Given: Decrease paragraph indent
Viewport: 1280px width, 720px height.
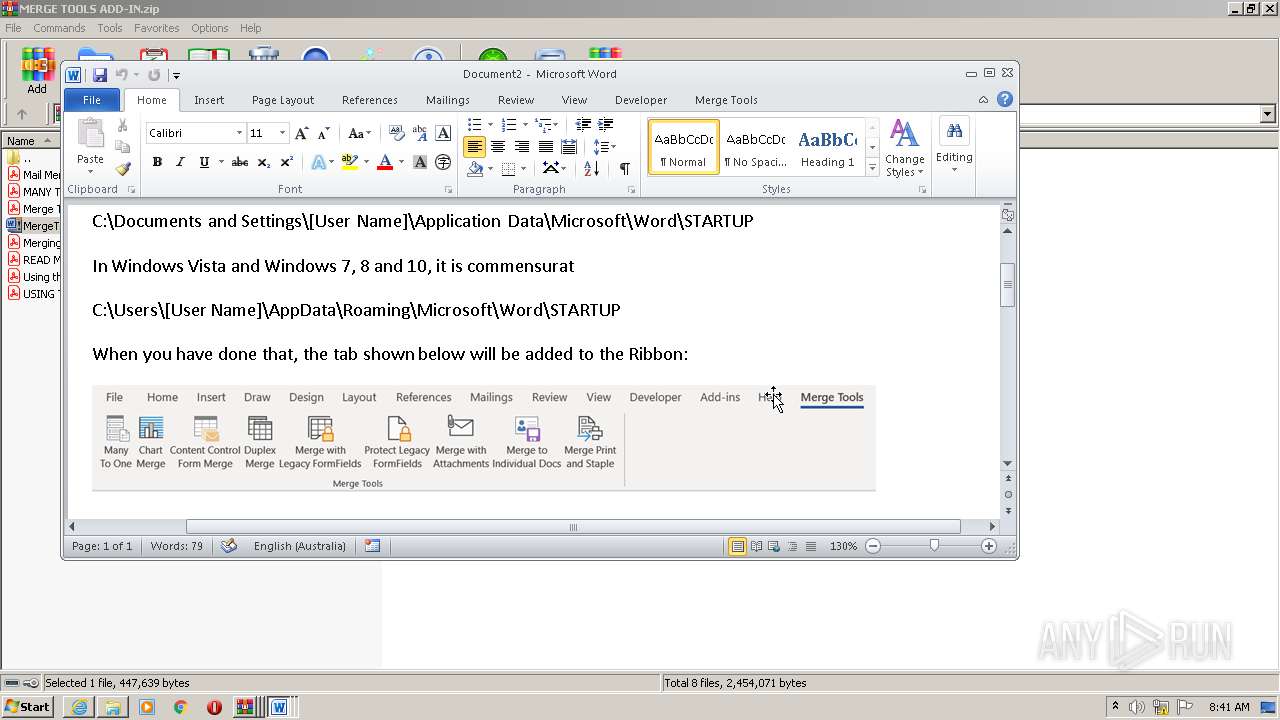Looking at the screenshot, I should point(583,125).
